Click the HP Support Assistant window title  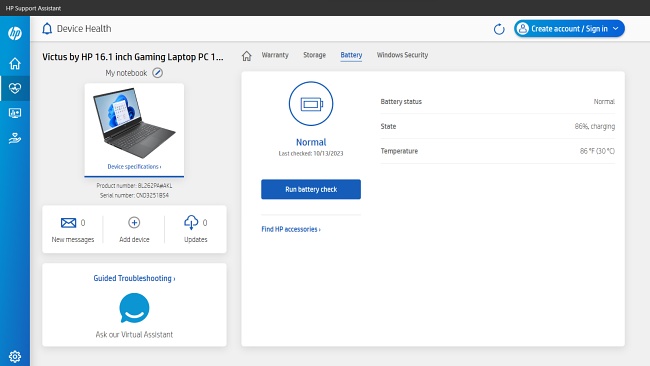click(x=33, y=8)
